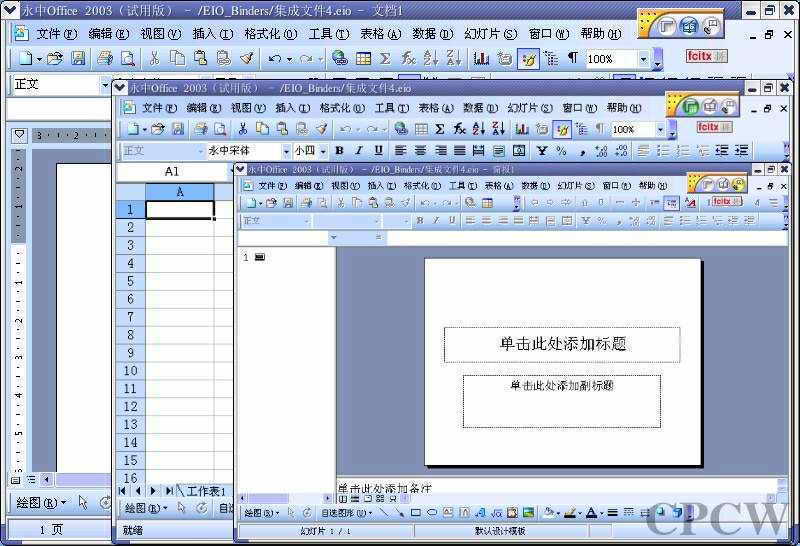Screen dimensions: 800x546
Task: Toggle Bold in the spreadsheet formatting toolbar
Action: coord(339,151)
